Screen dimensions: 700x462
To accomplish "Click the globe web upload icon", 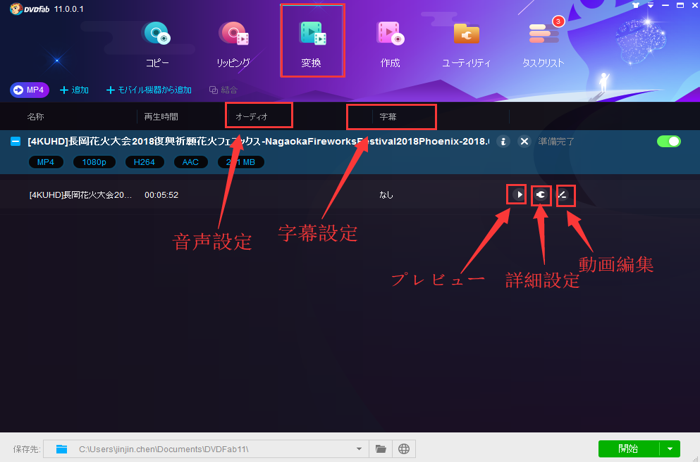I will (x=404, y=449).
